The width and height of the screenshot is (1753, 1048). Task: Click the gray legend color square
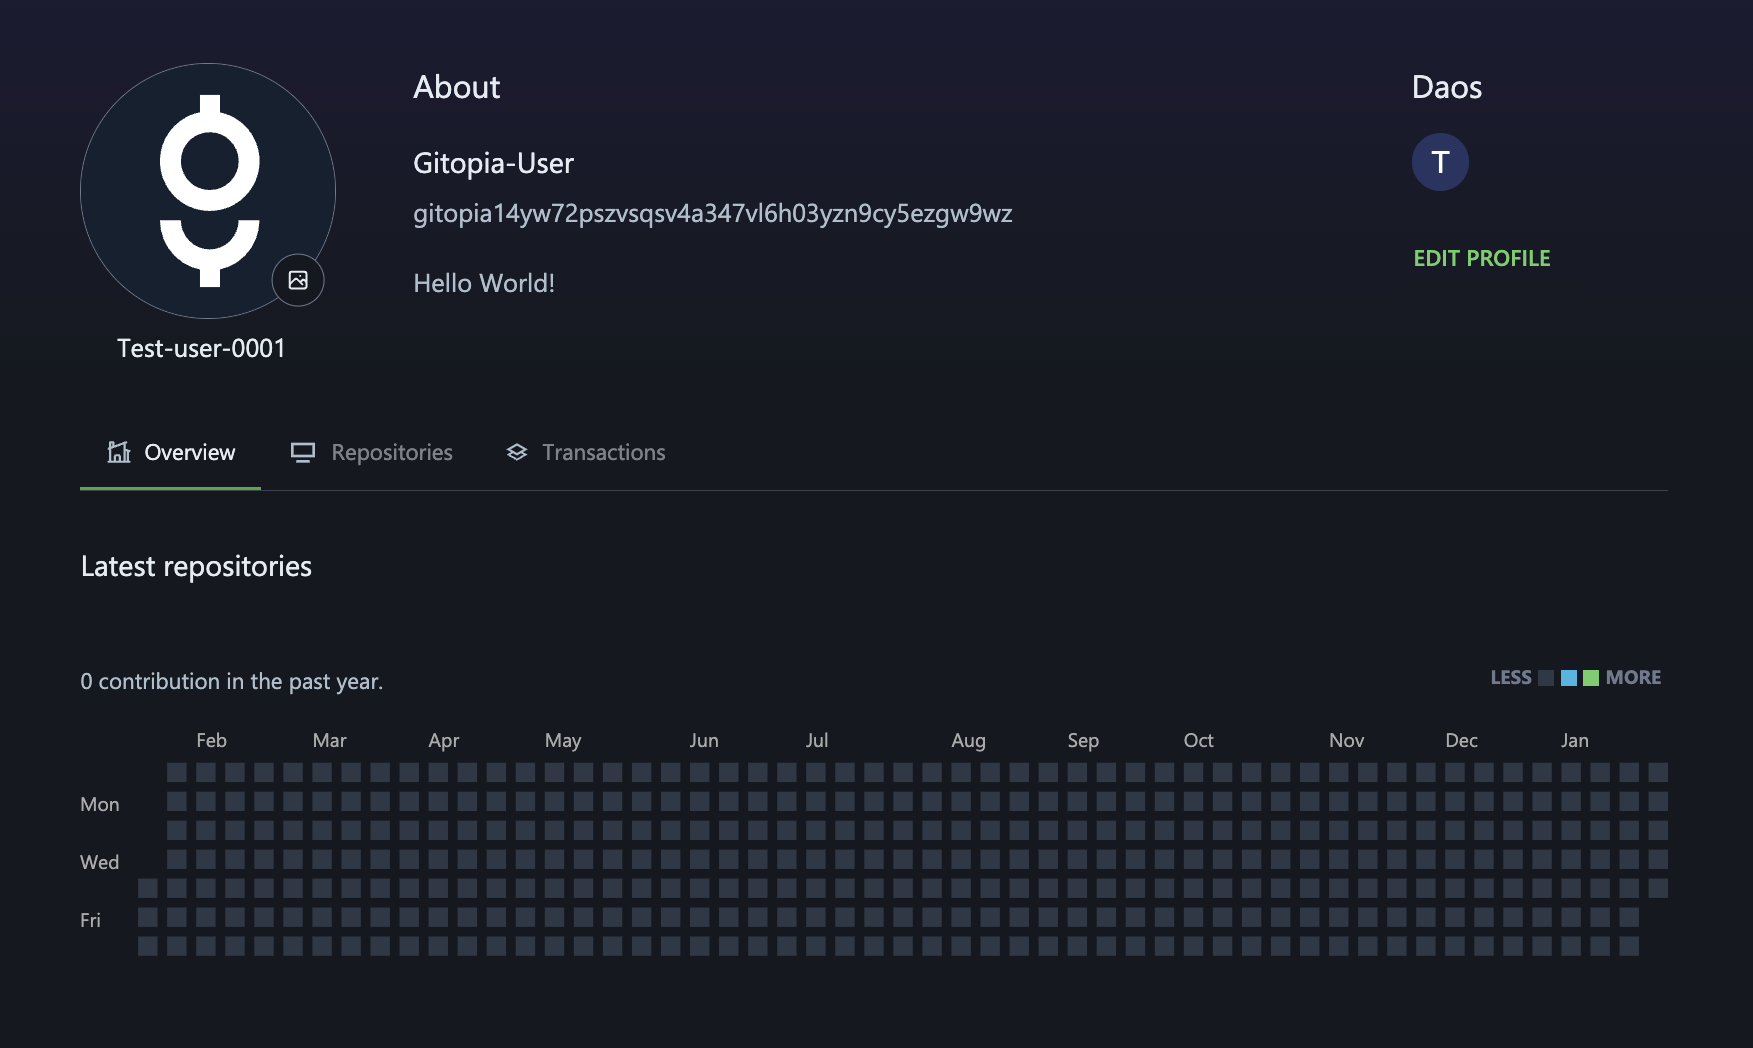[1546, 678]
